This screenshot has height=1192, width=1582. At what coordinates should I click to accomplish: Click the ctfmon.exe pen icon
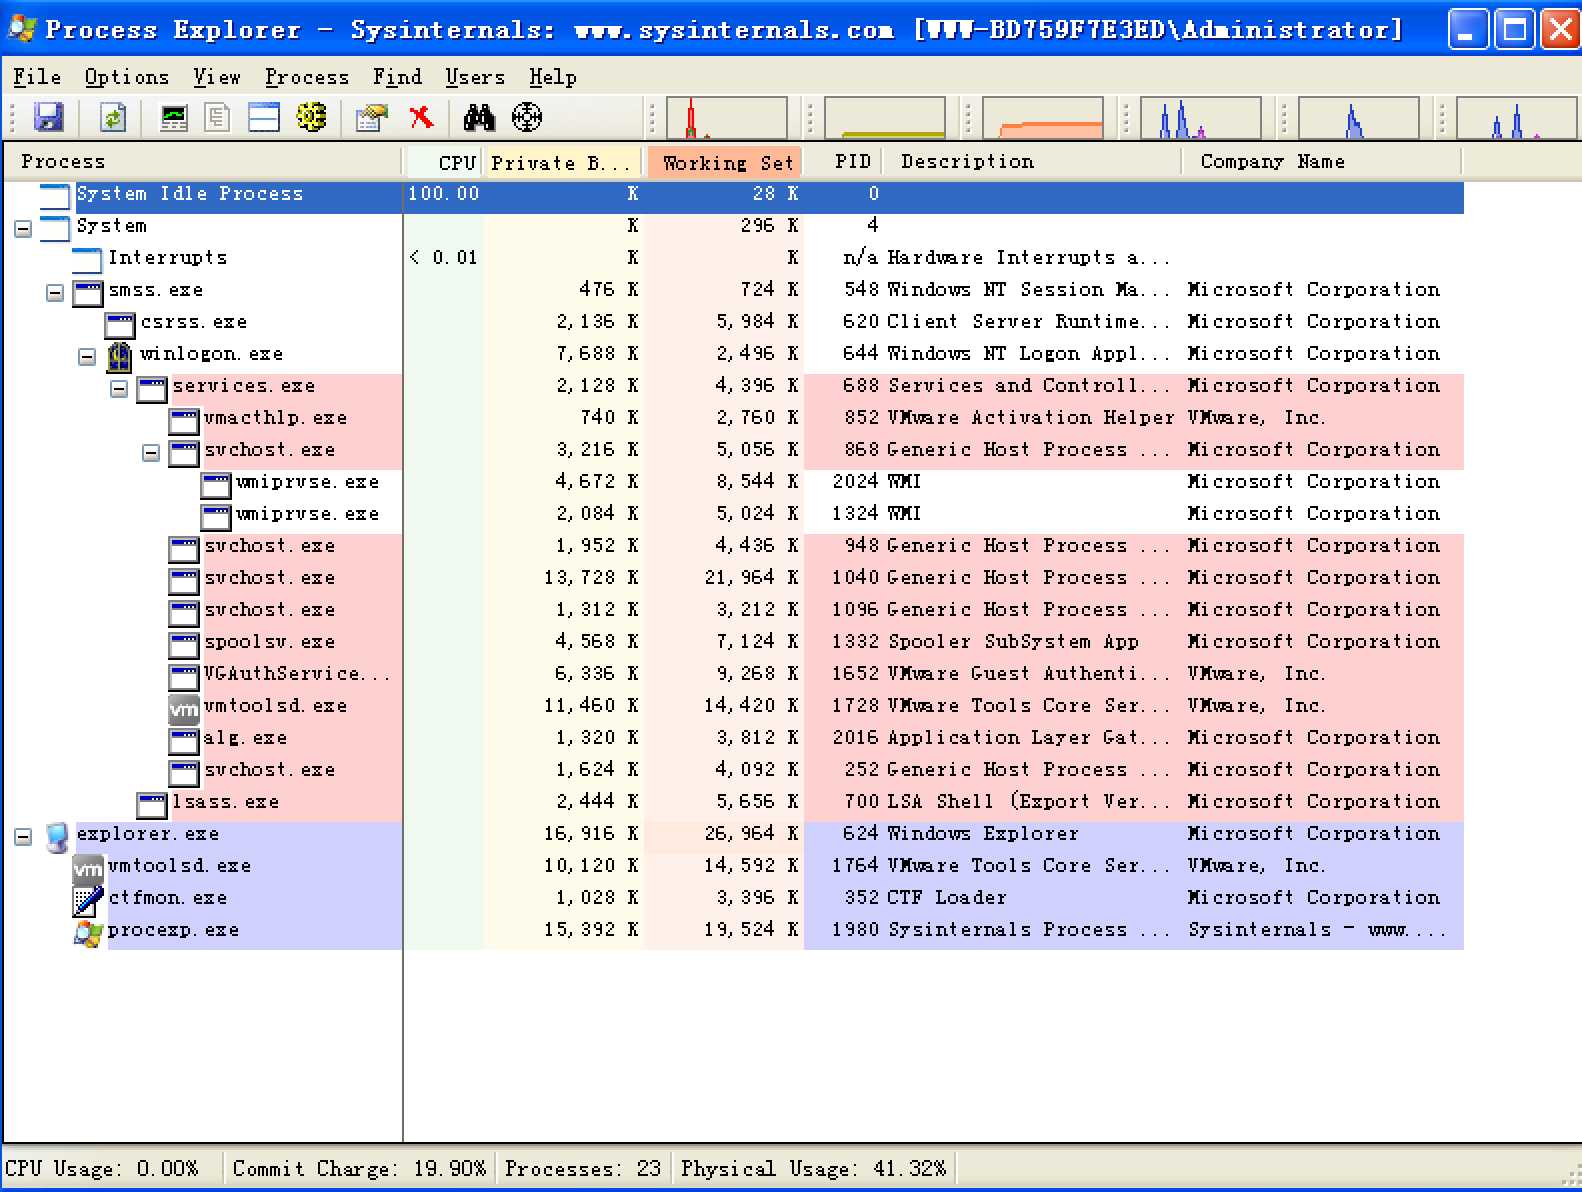click(87, 900)
